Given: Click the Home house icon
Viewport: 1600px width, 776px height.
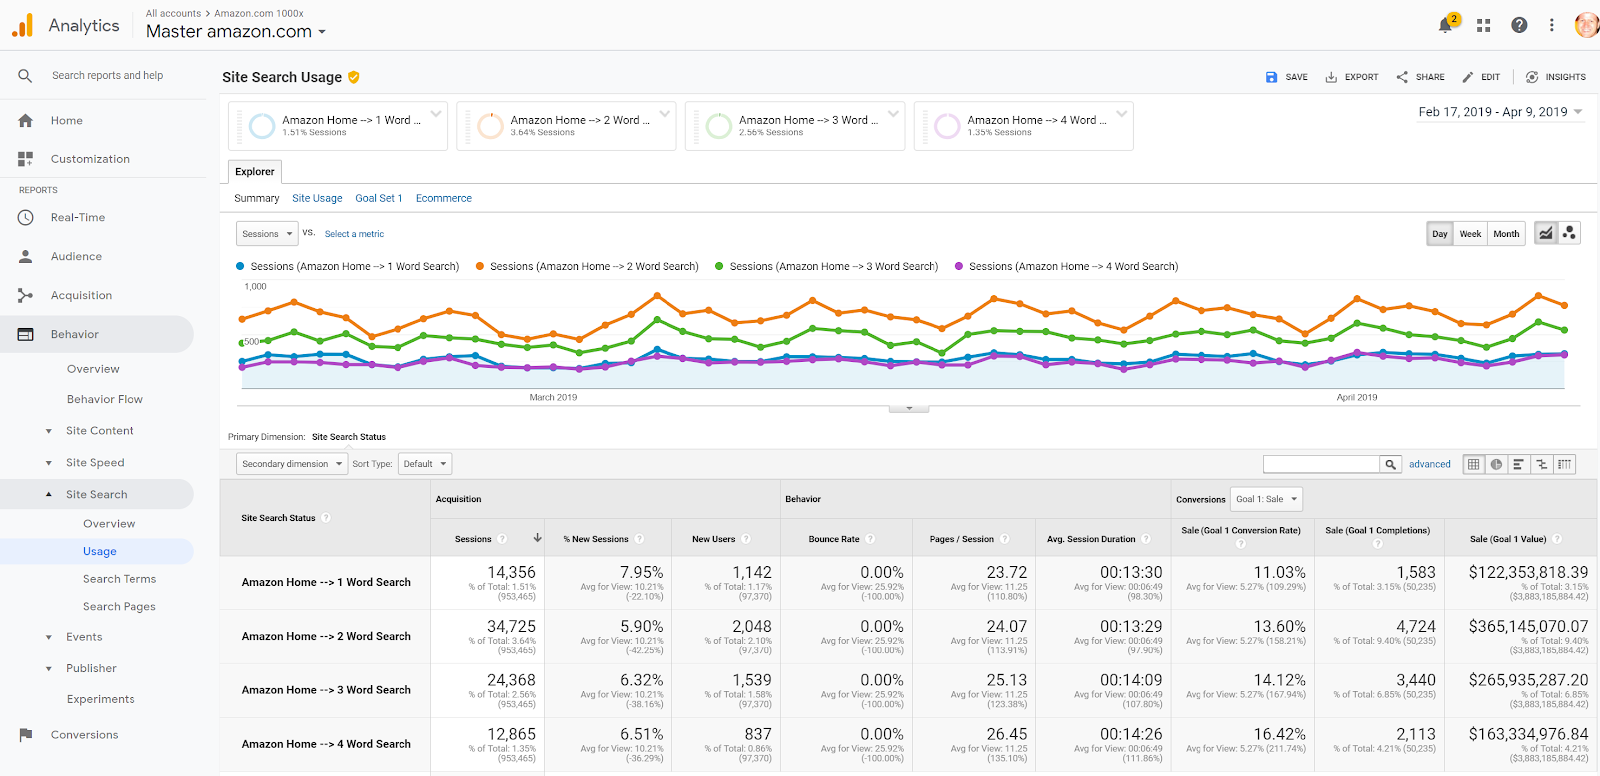Looking at the screenshot, I should click(x=26, y=120).
